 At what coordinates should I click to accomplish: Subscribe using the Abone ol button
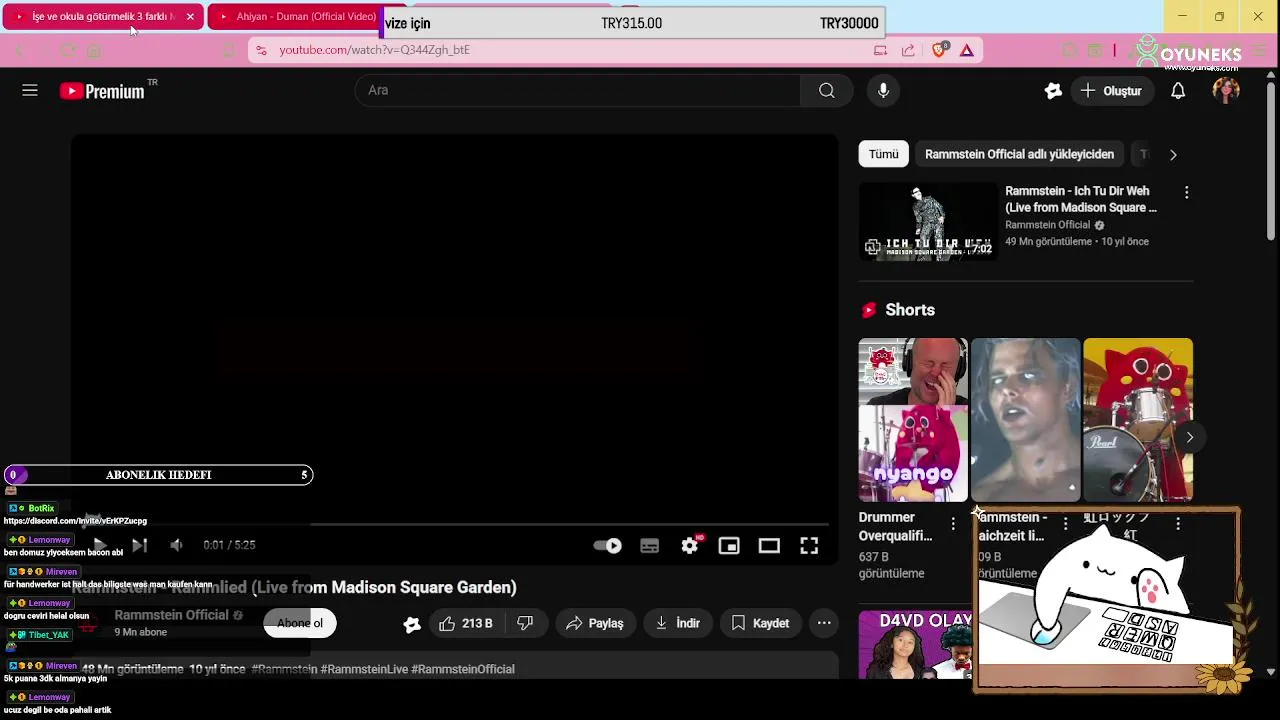tap(300, 623)
